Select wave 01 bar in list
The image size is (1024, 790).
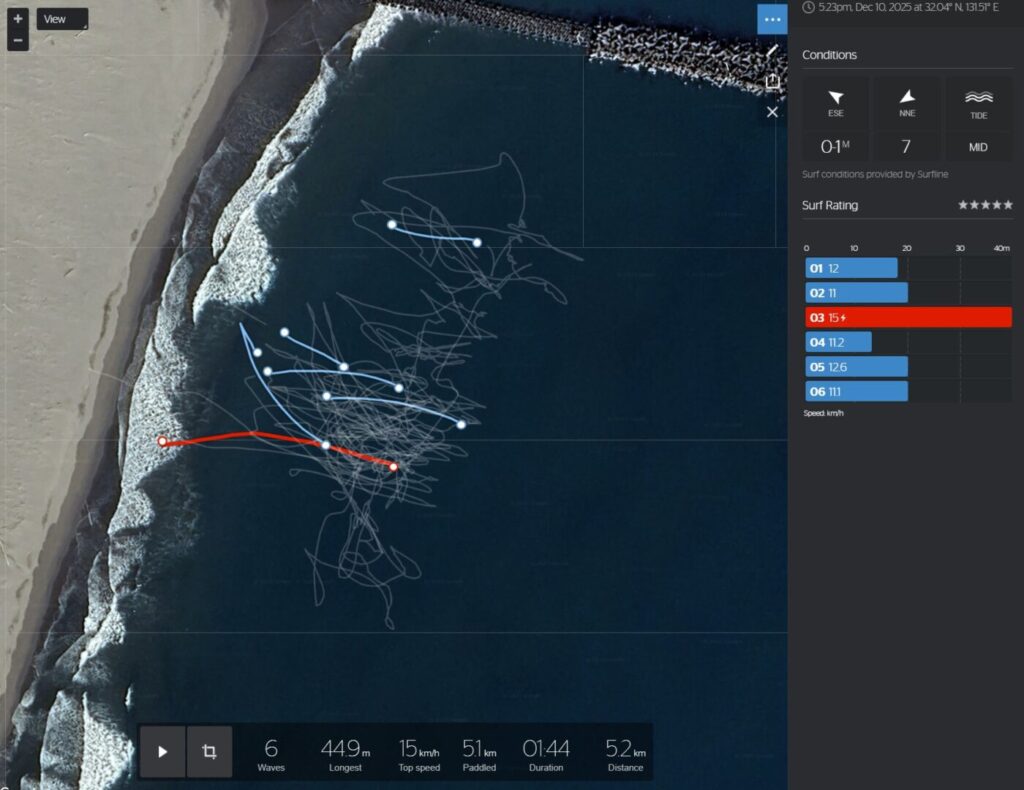851,268
